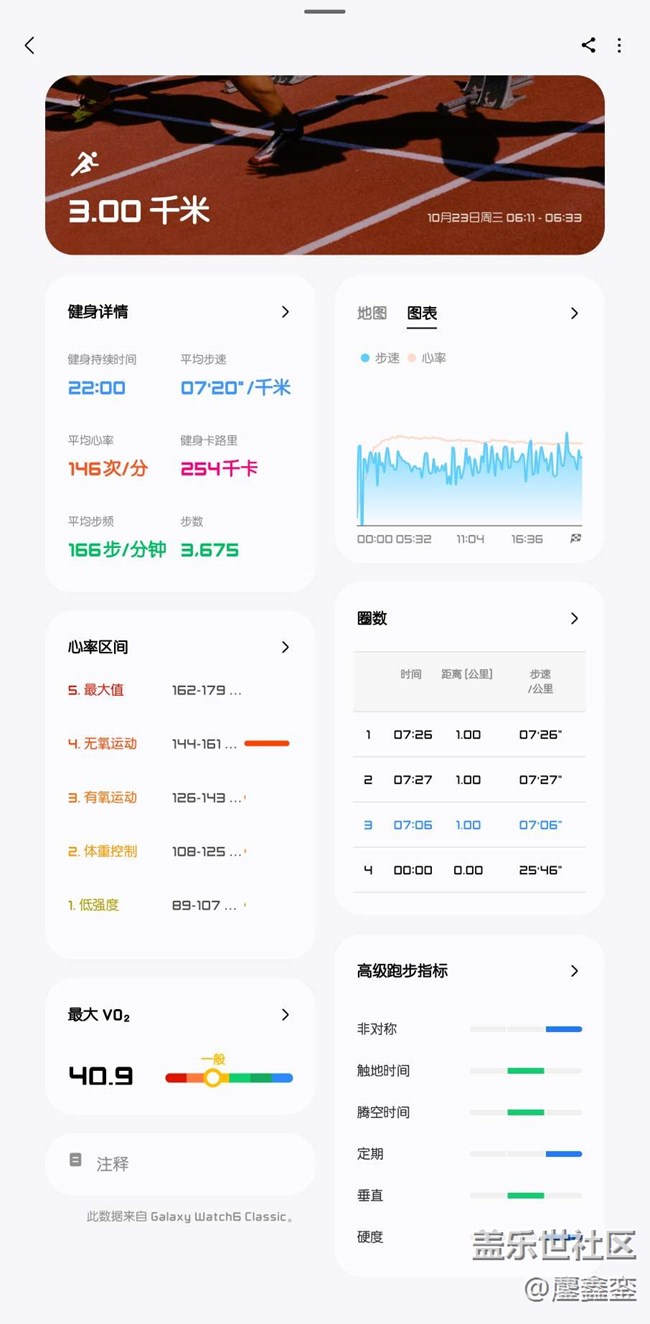Tap the running figure icon on banner

(x=84, y=164)
